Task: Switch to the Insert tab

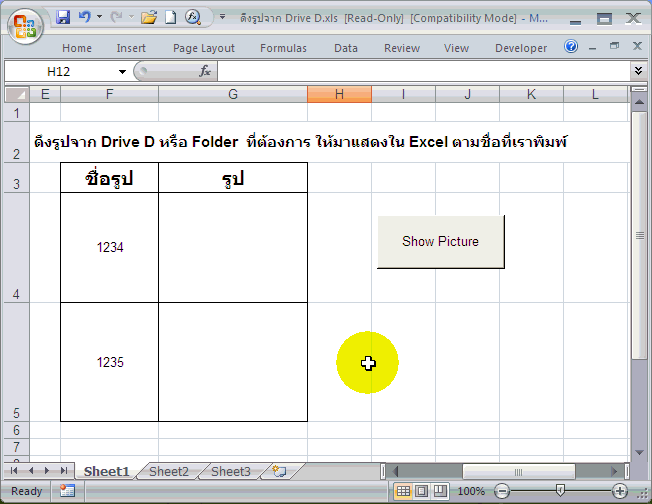Action: [131, 48]
